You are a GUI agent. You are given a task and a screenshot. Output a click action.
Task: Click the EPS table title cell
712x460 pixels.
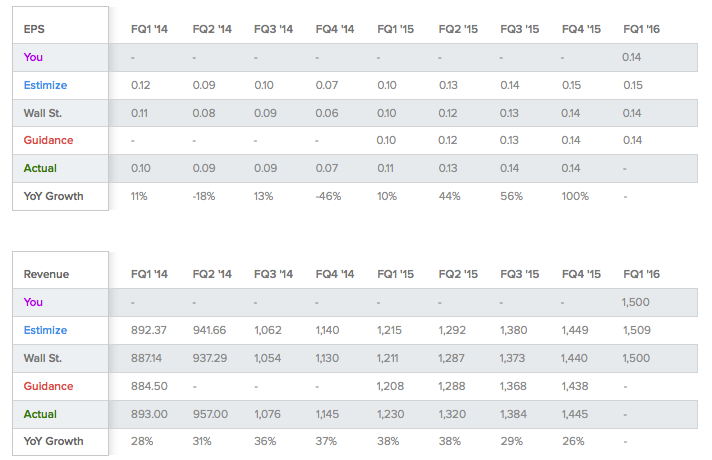[x=60, y=25]
